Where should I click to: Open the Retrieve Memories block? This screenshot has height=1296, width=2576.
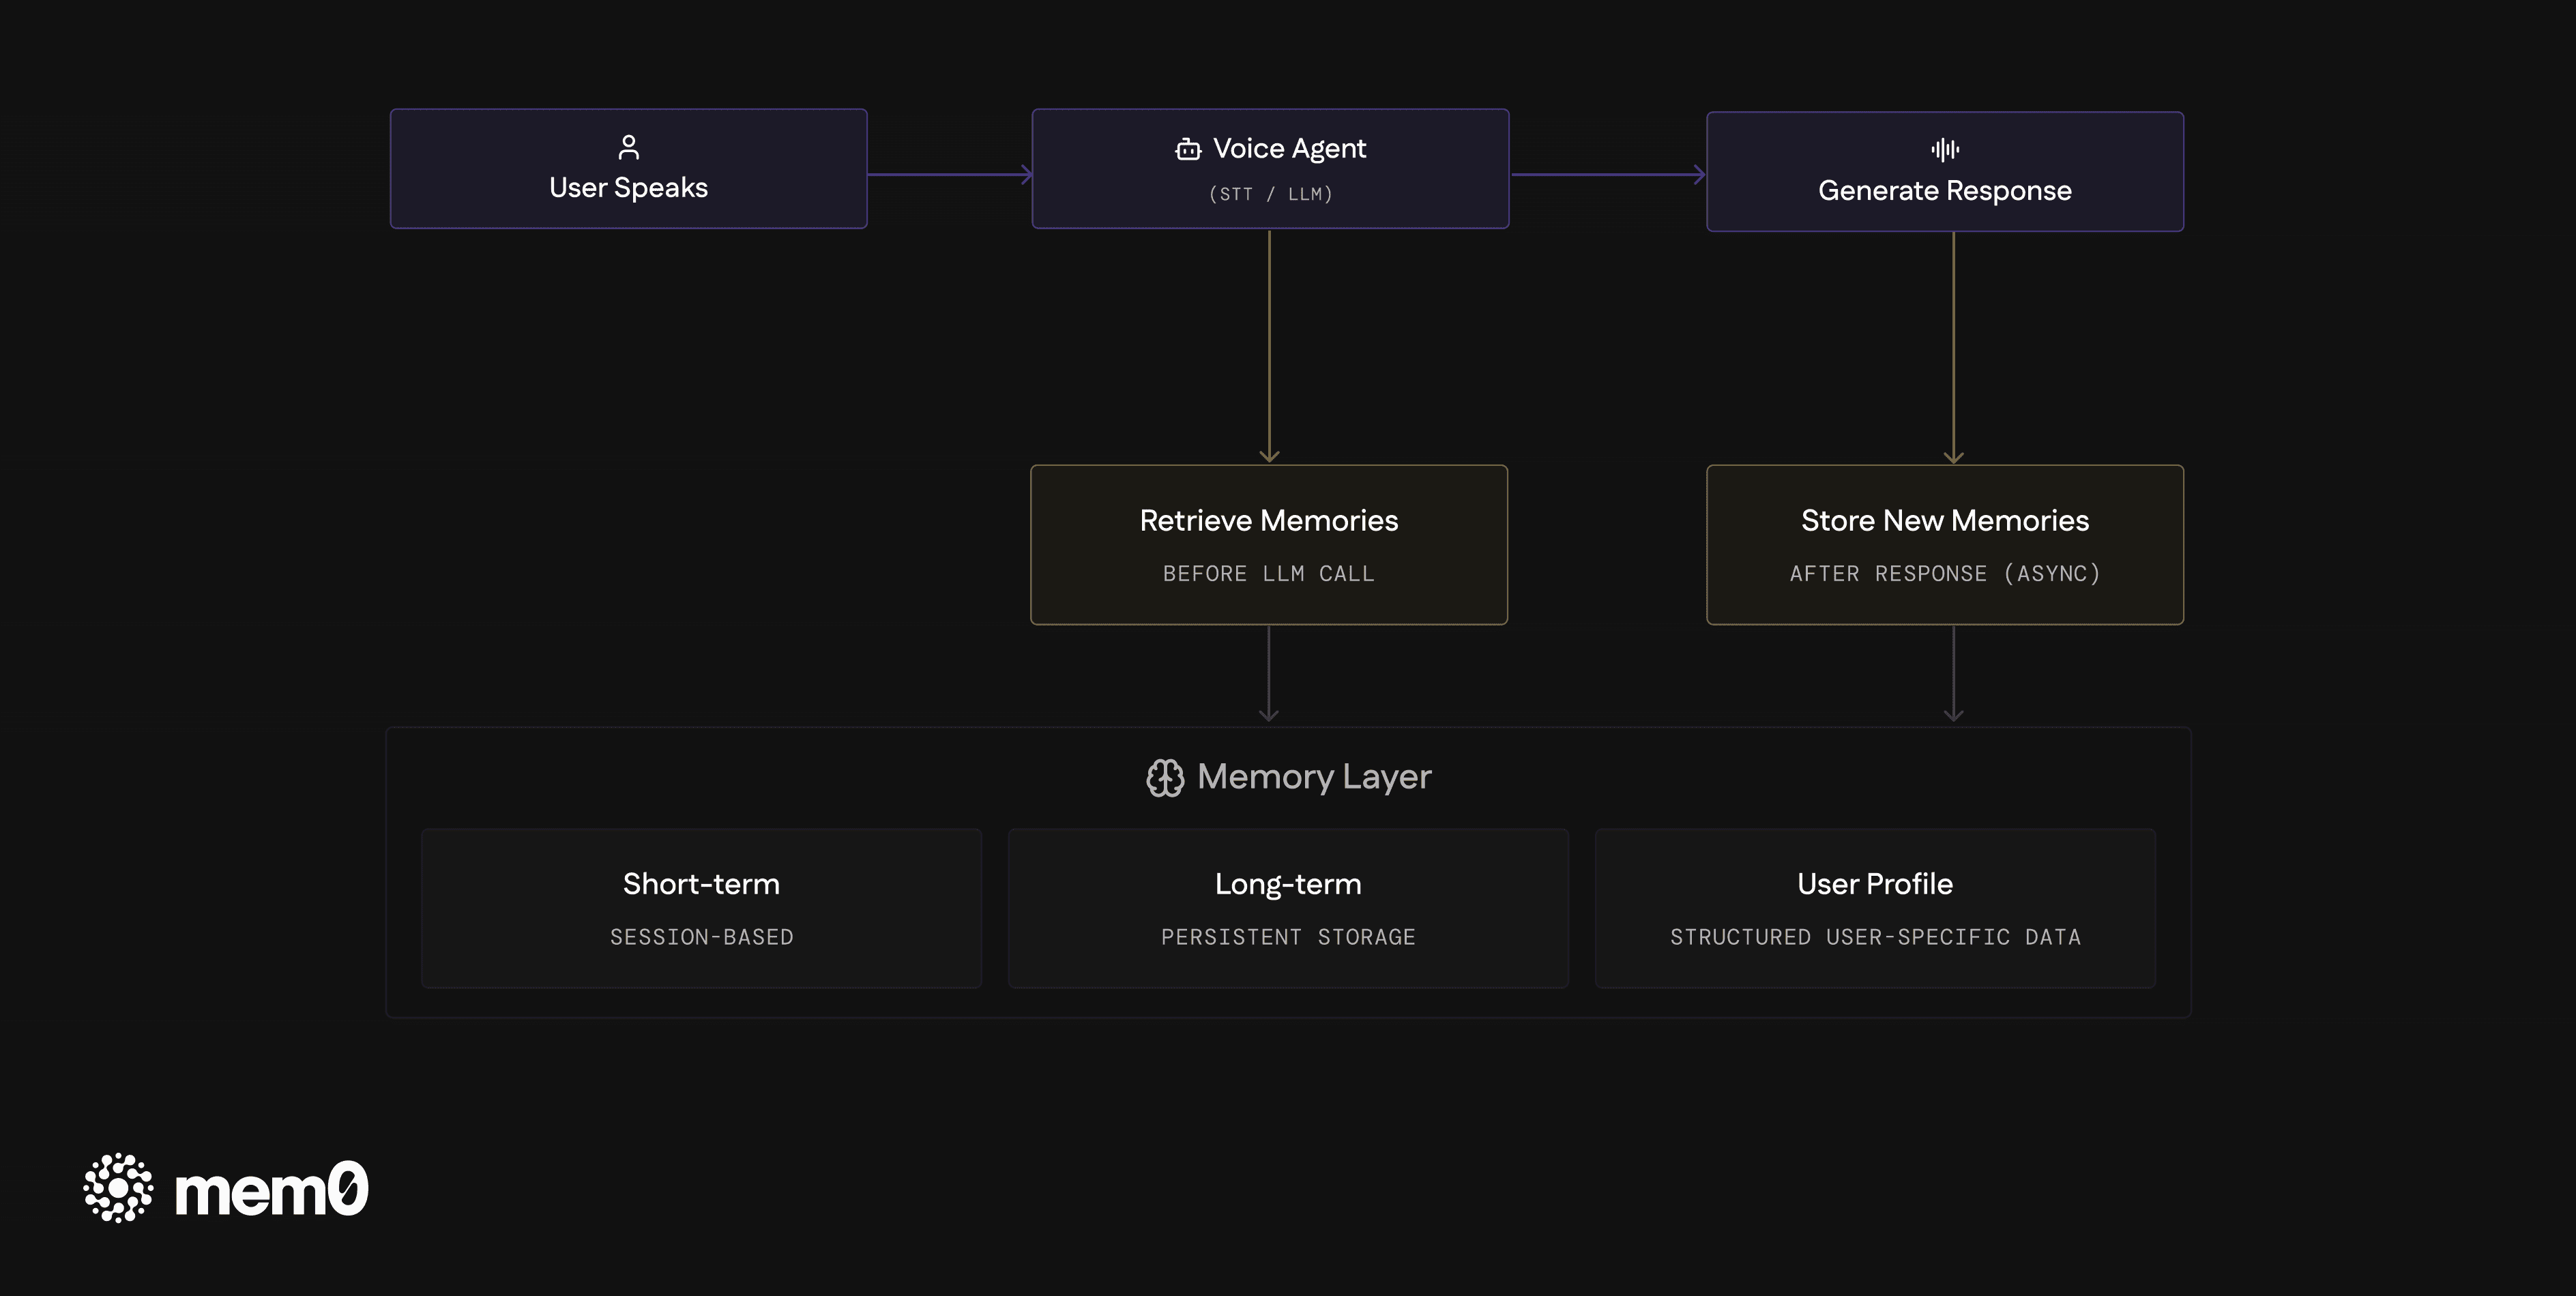(x=1268, y=545)
